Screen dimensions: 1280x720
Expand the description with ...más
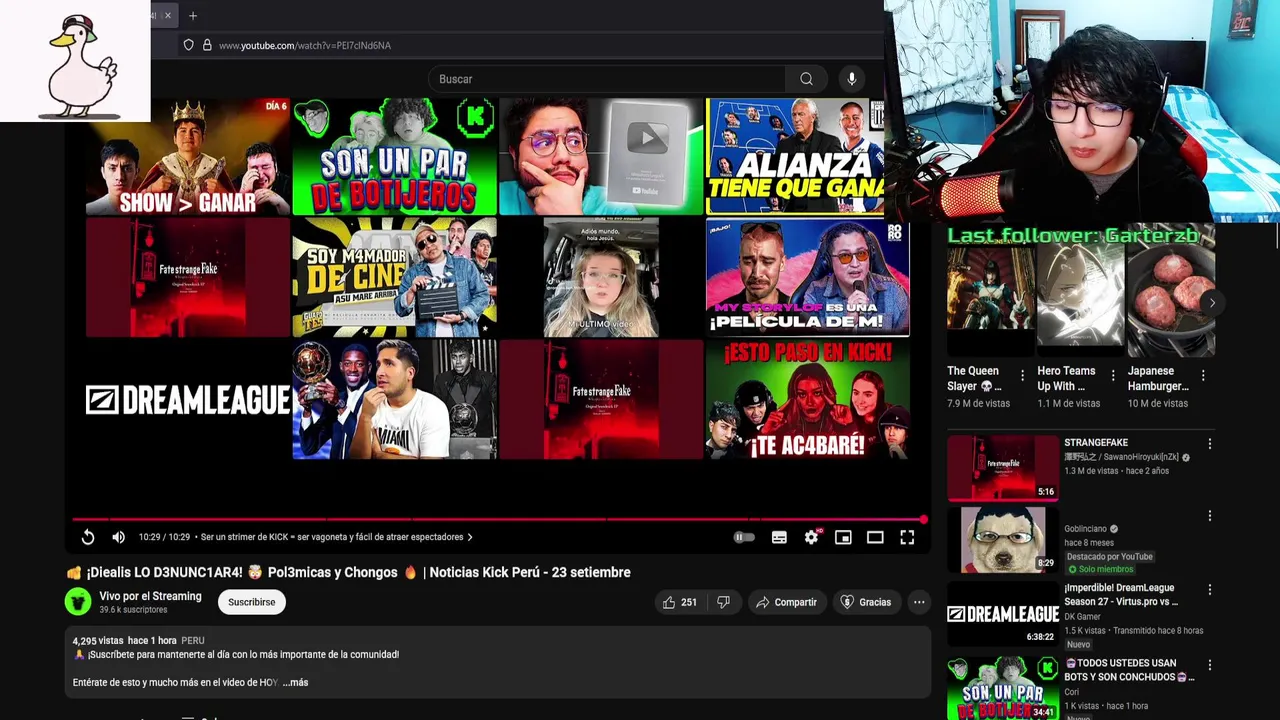(x=295, y=682)
